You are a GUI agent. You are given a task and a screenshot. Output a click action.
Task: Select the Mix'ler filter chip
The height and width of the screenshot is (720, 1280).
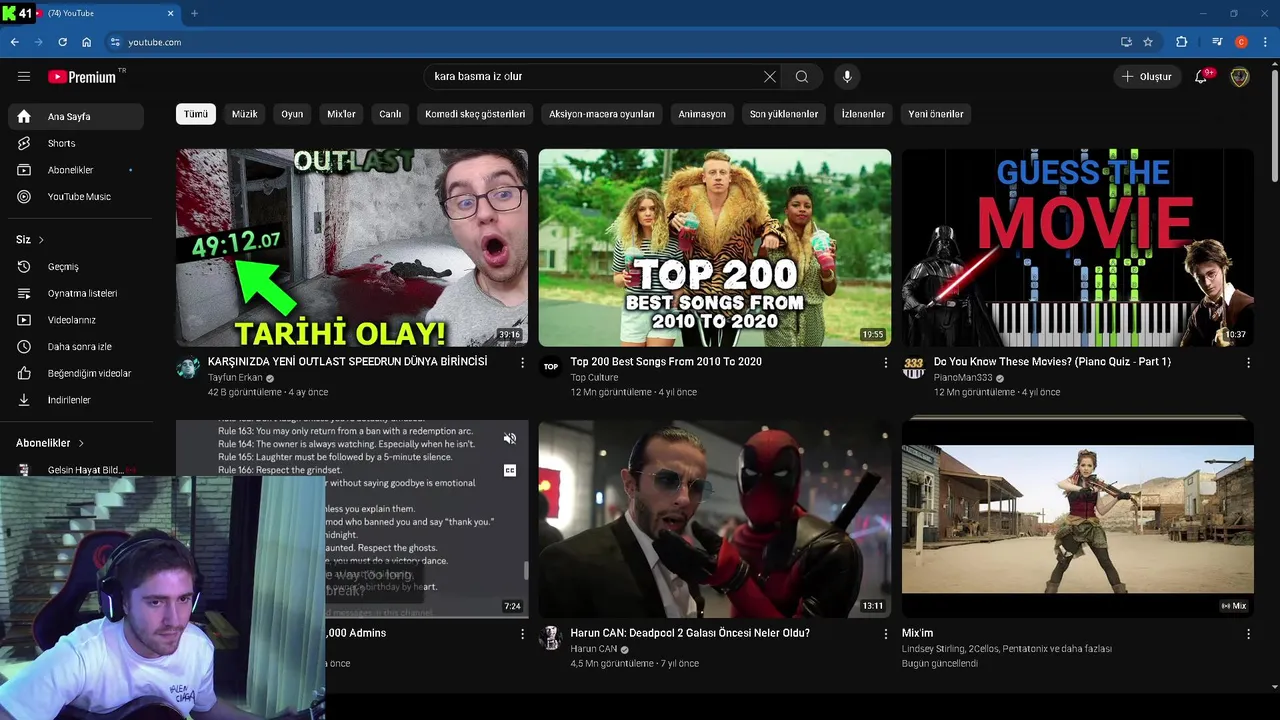coord(341,114)
